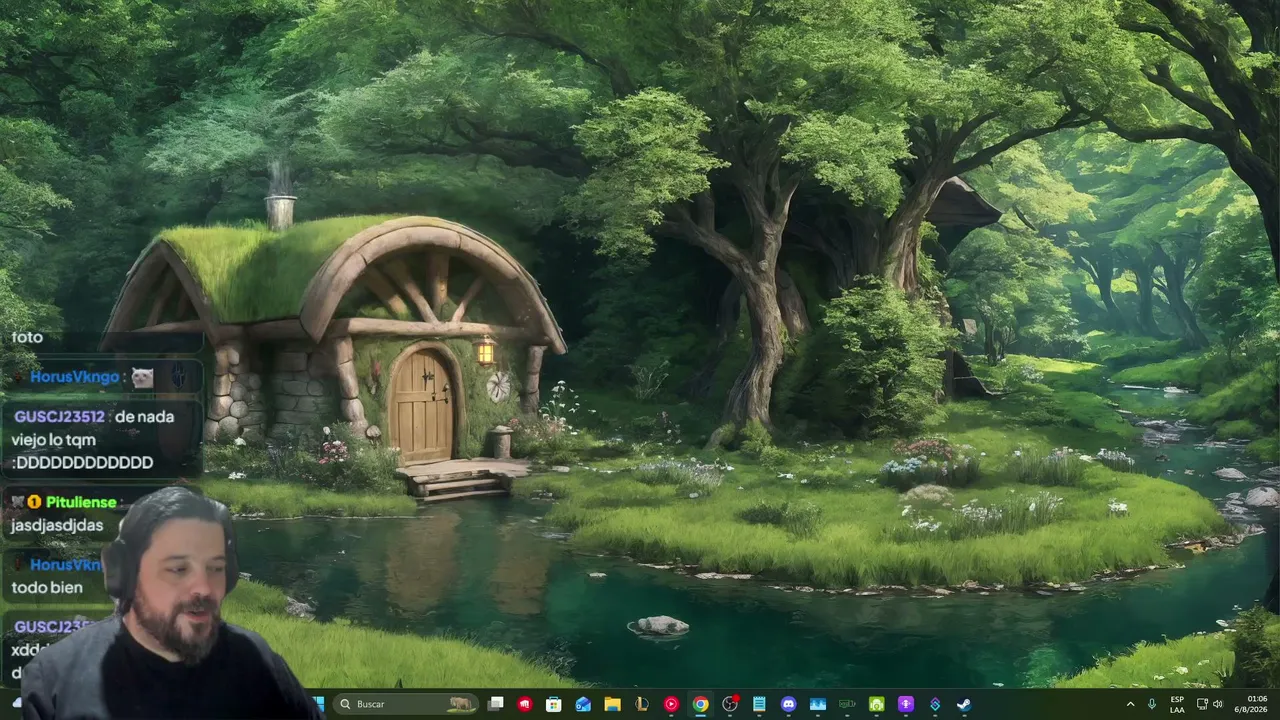Open the green Android-style taskbar icon

point(876,704)
